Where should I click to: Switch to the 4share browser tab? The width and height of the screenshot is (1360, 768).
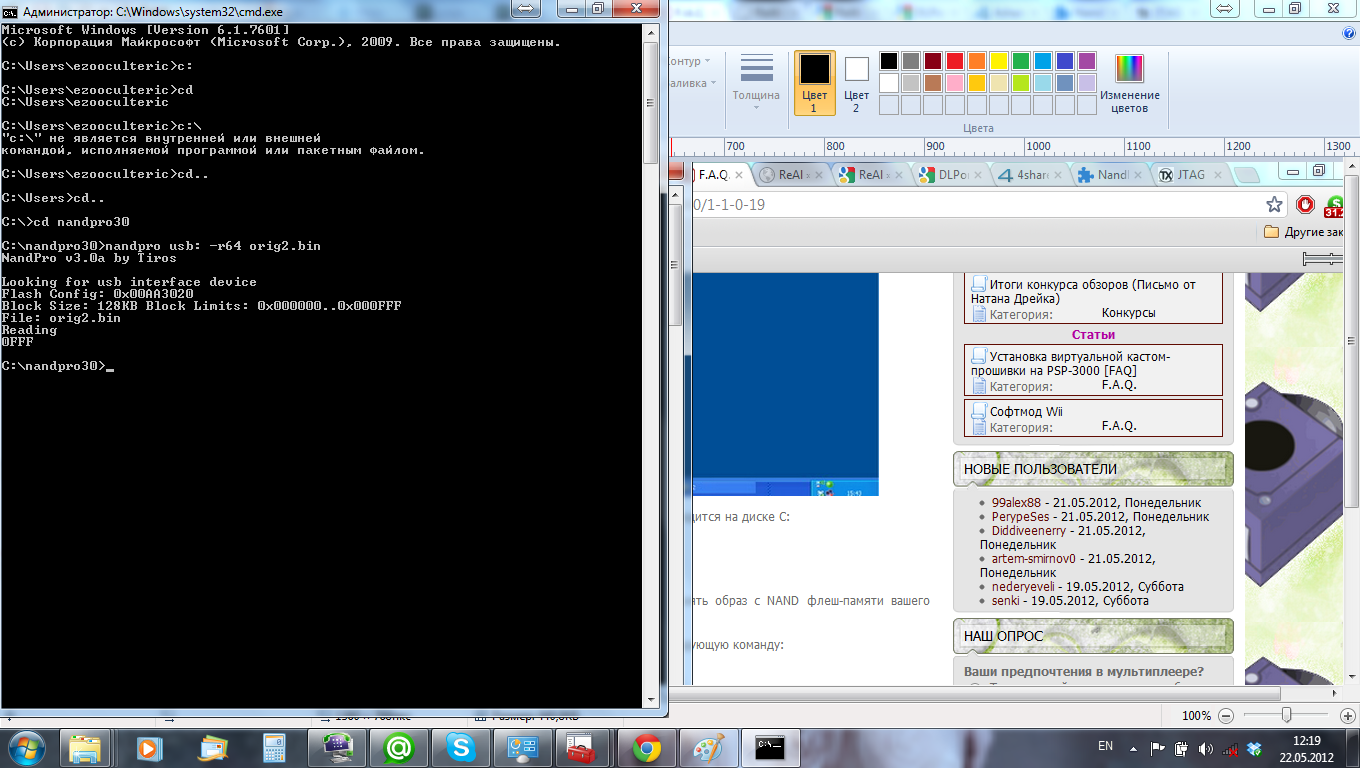1031,174
